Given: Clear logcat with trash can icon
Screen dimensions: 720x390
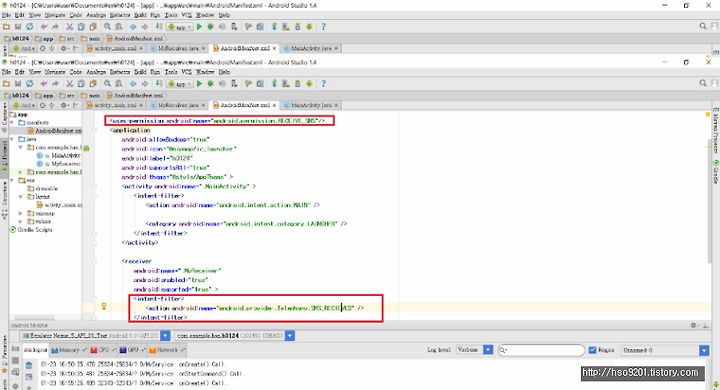Looking at the screenshot, I should (x=29, y=366).
